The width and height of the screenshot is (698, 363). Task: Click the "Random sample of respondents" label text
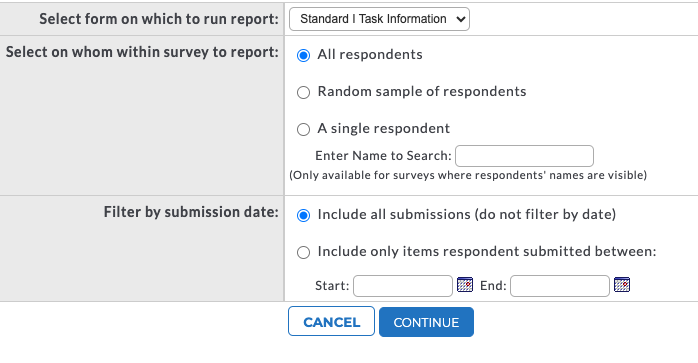[422, 91]
